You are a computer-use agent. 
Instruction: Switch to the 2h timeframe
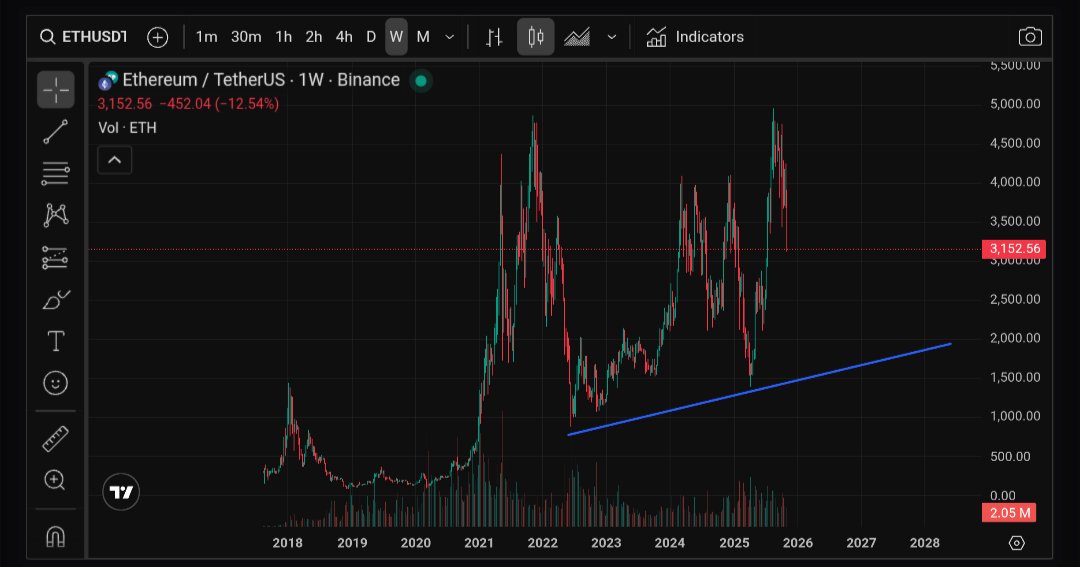tap(314, 37)
